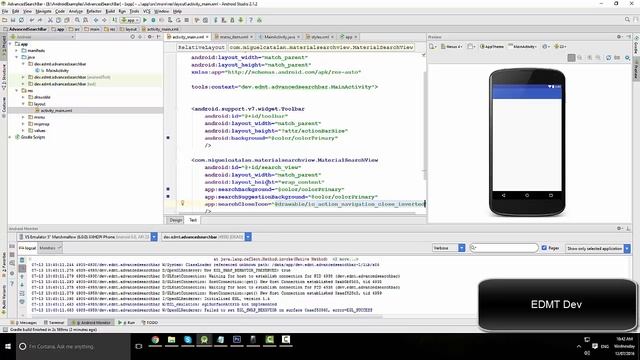
Task: Open the File menu
Action: click(x=5, y=11)
